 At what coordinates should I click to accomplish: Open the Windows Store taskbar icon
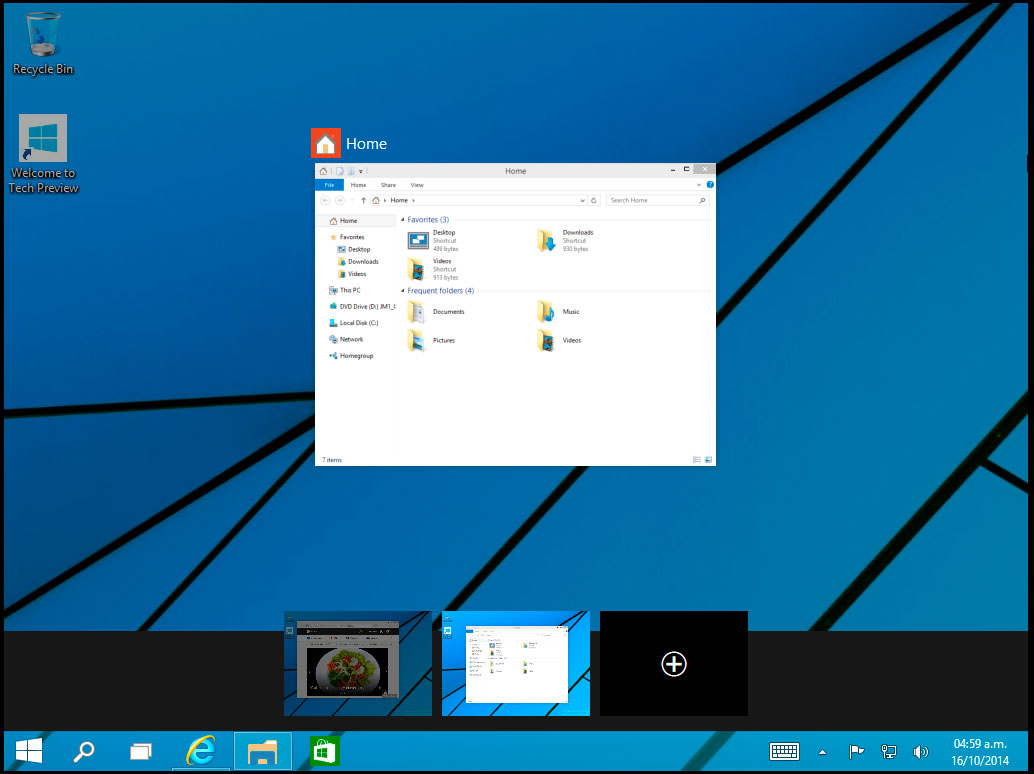324,751
